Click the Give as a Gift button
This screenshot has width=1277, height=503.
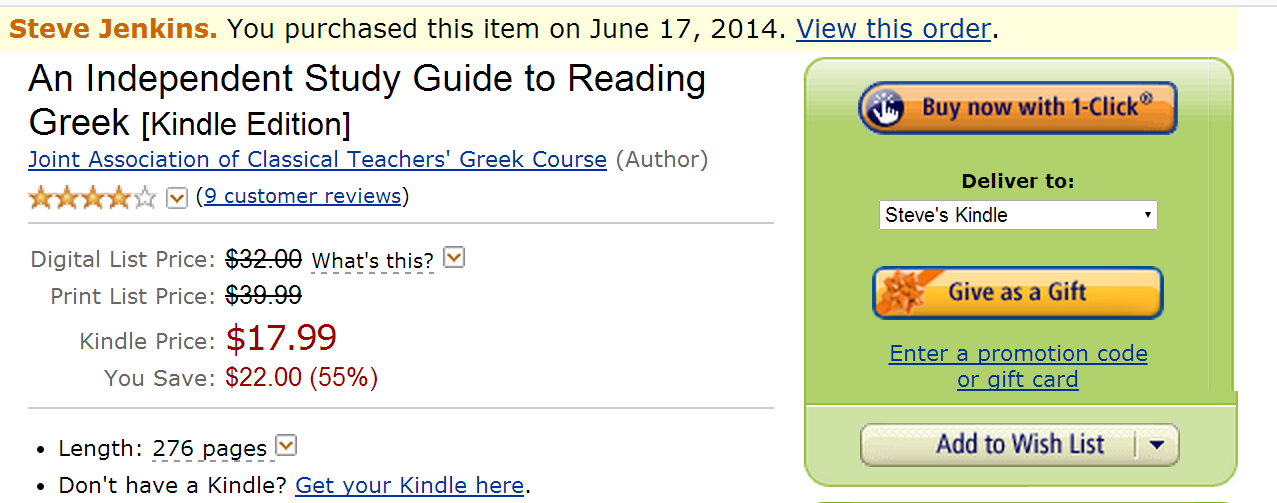click(1017, 292)
